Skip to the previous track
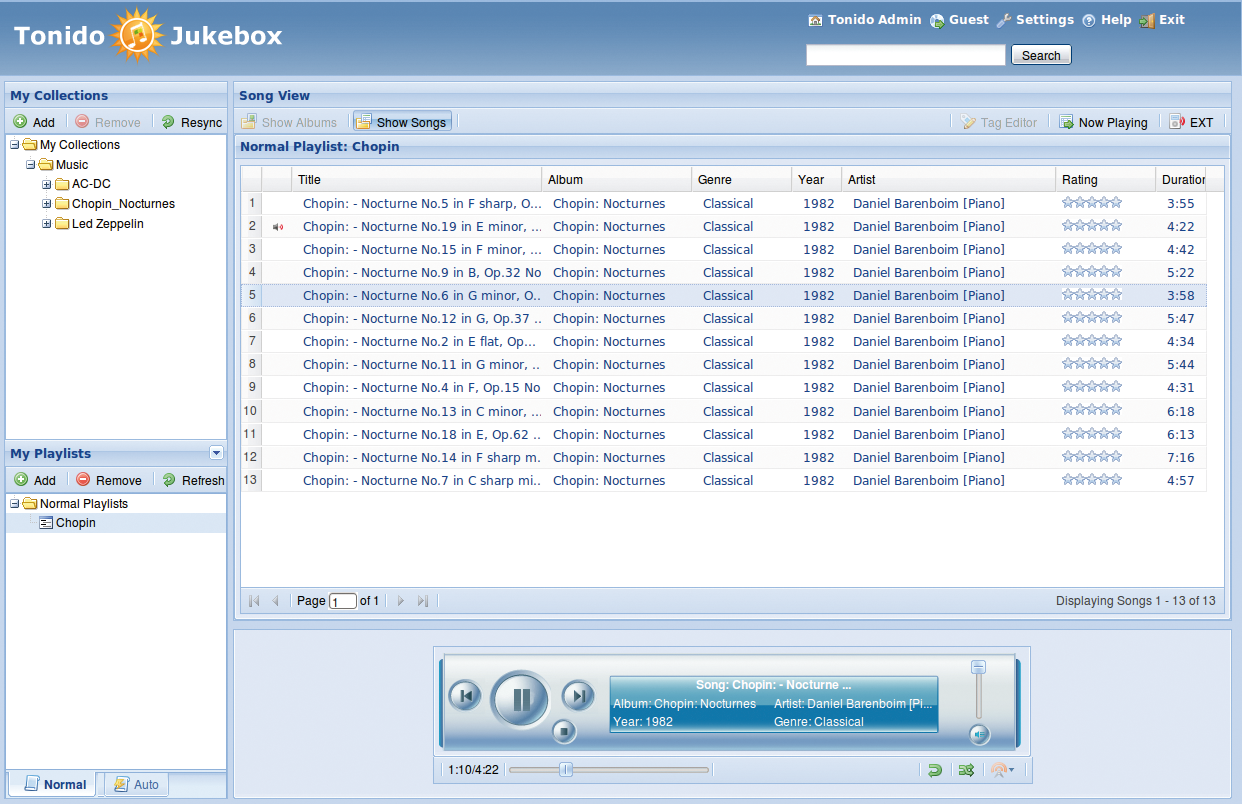Image resolution: width=1242 pixels, height=804 pixels. [x=464, y=695]
